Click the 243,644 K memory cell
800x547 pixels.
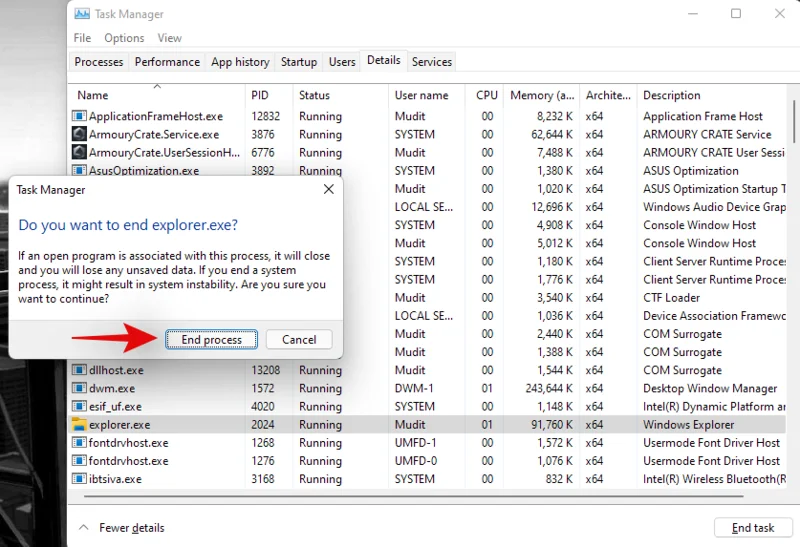click(x=549, y=388)
